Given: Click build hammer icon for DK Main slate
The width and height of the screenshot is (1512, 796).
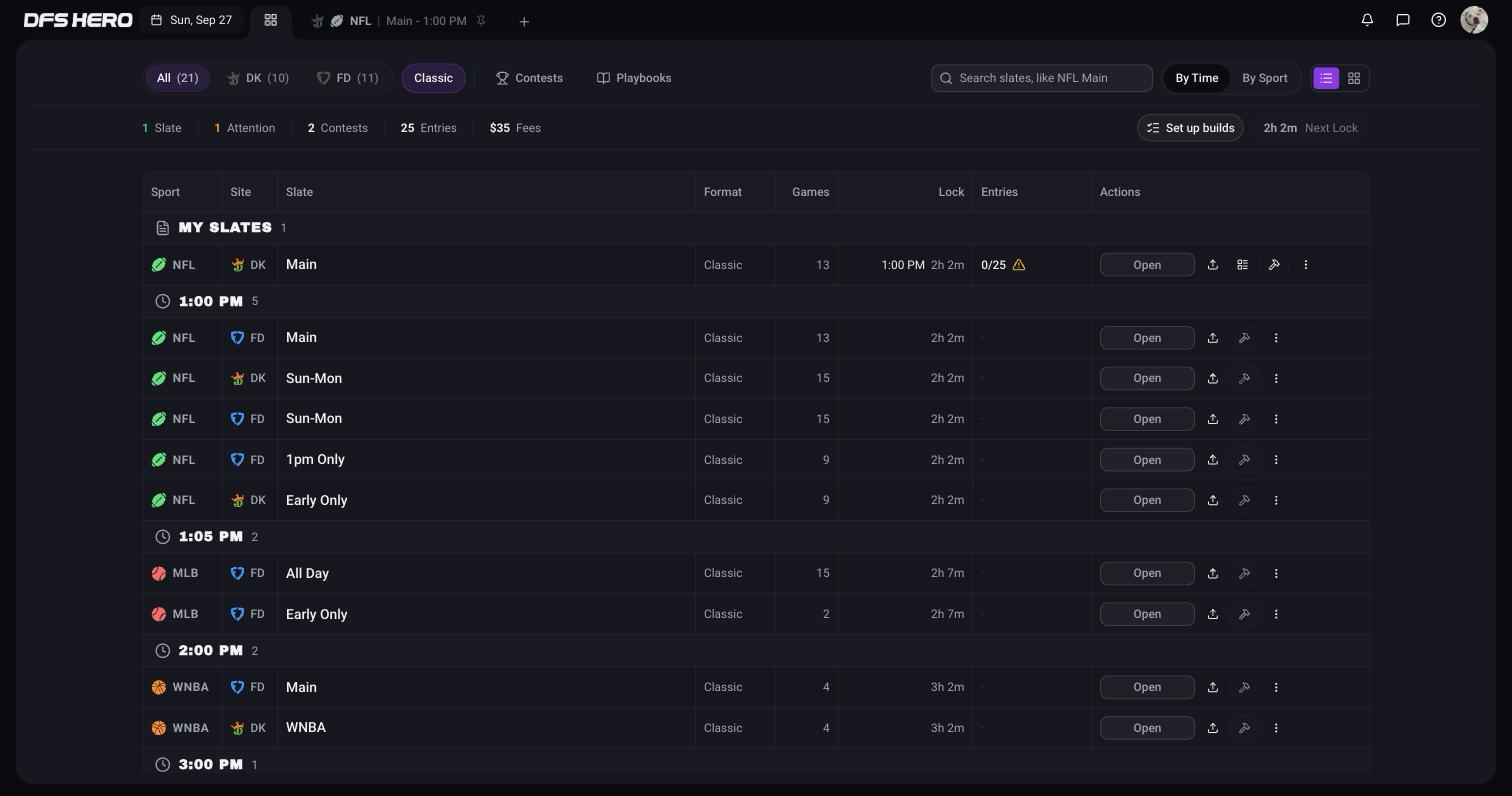Looking at the screenshot, I should 1274,265.
